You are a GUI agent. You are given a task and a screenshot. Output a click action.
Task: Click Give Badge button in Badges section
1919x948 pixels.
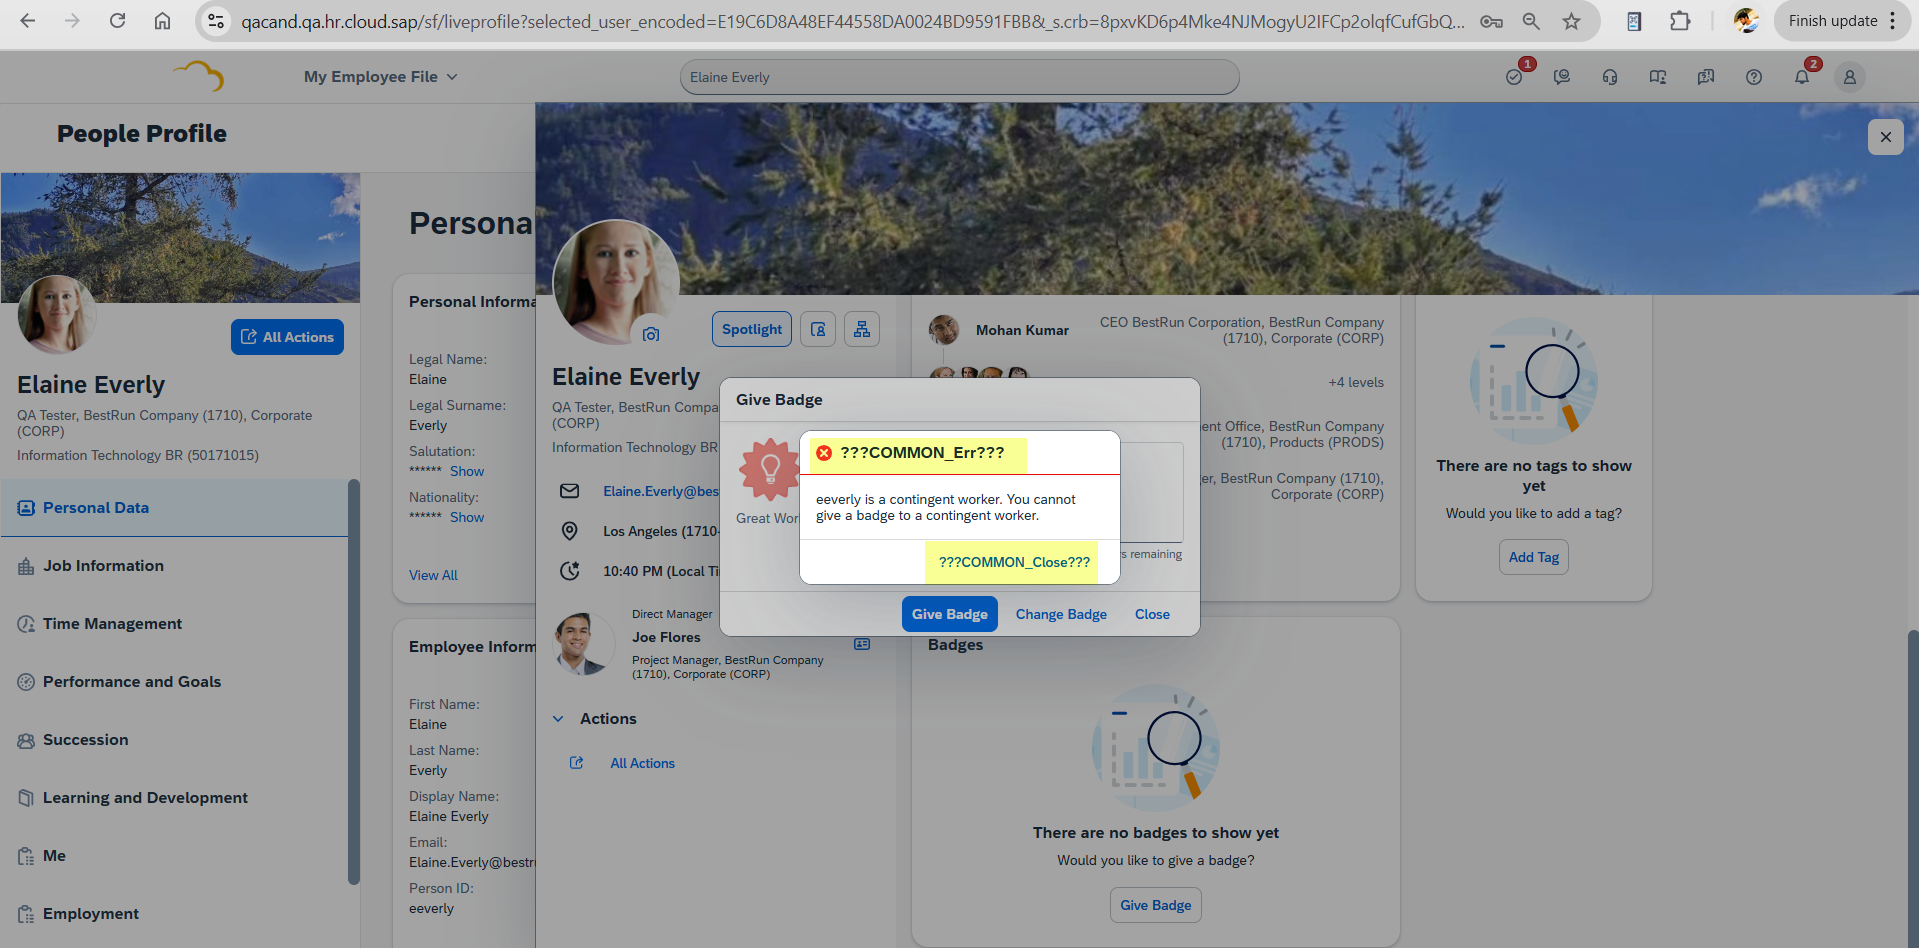click(x=1155, y=905)
